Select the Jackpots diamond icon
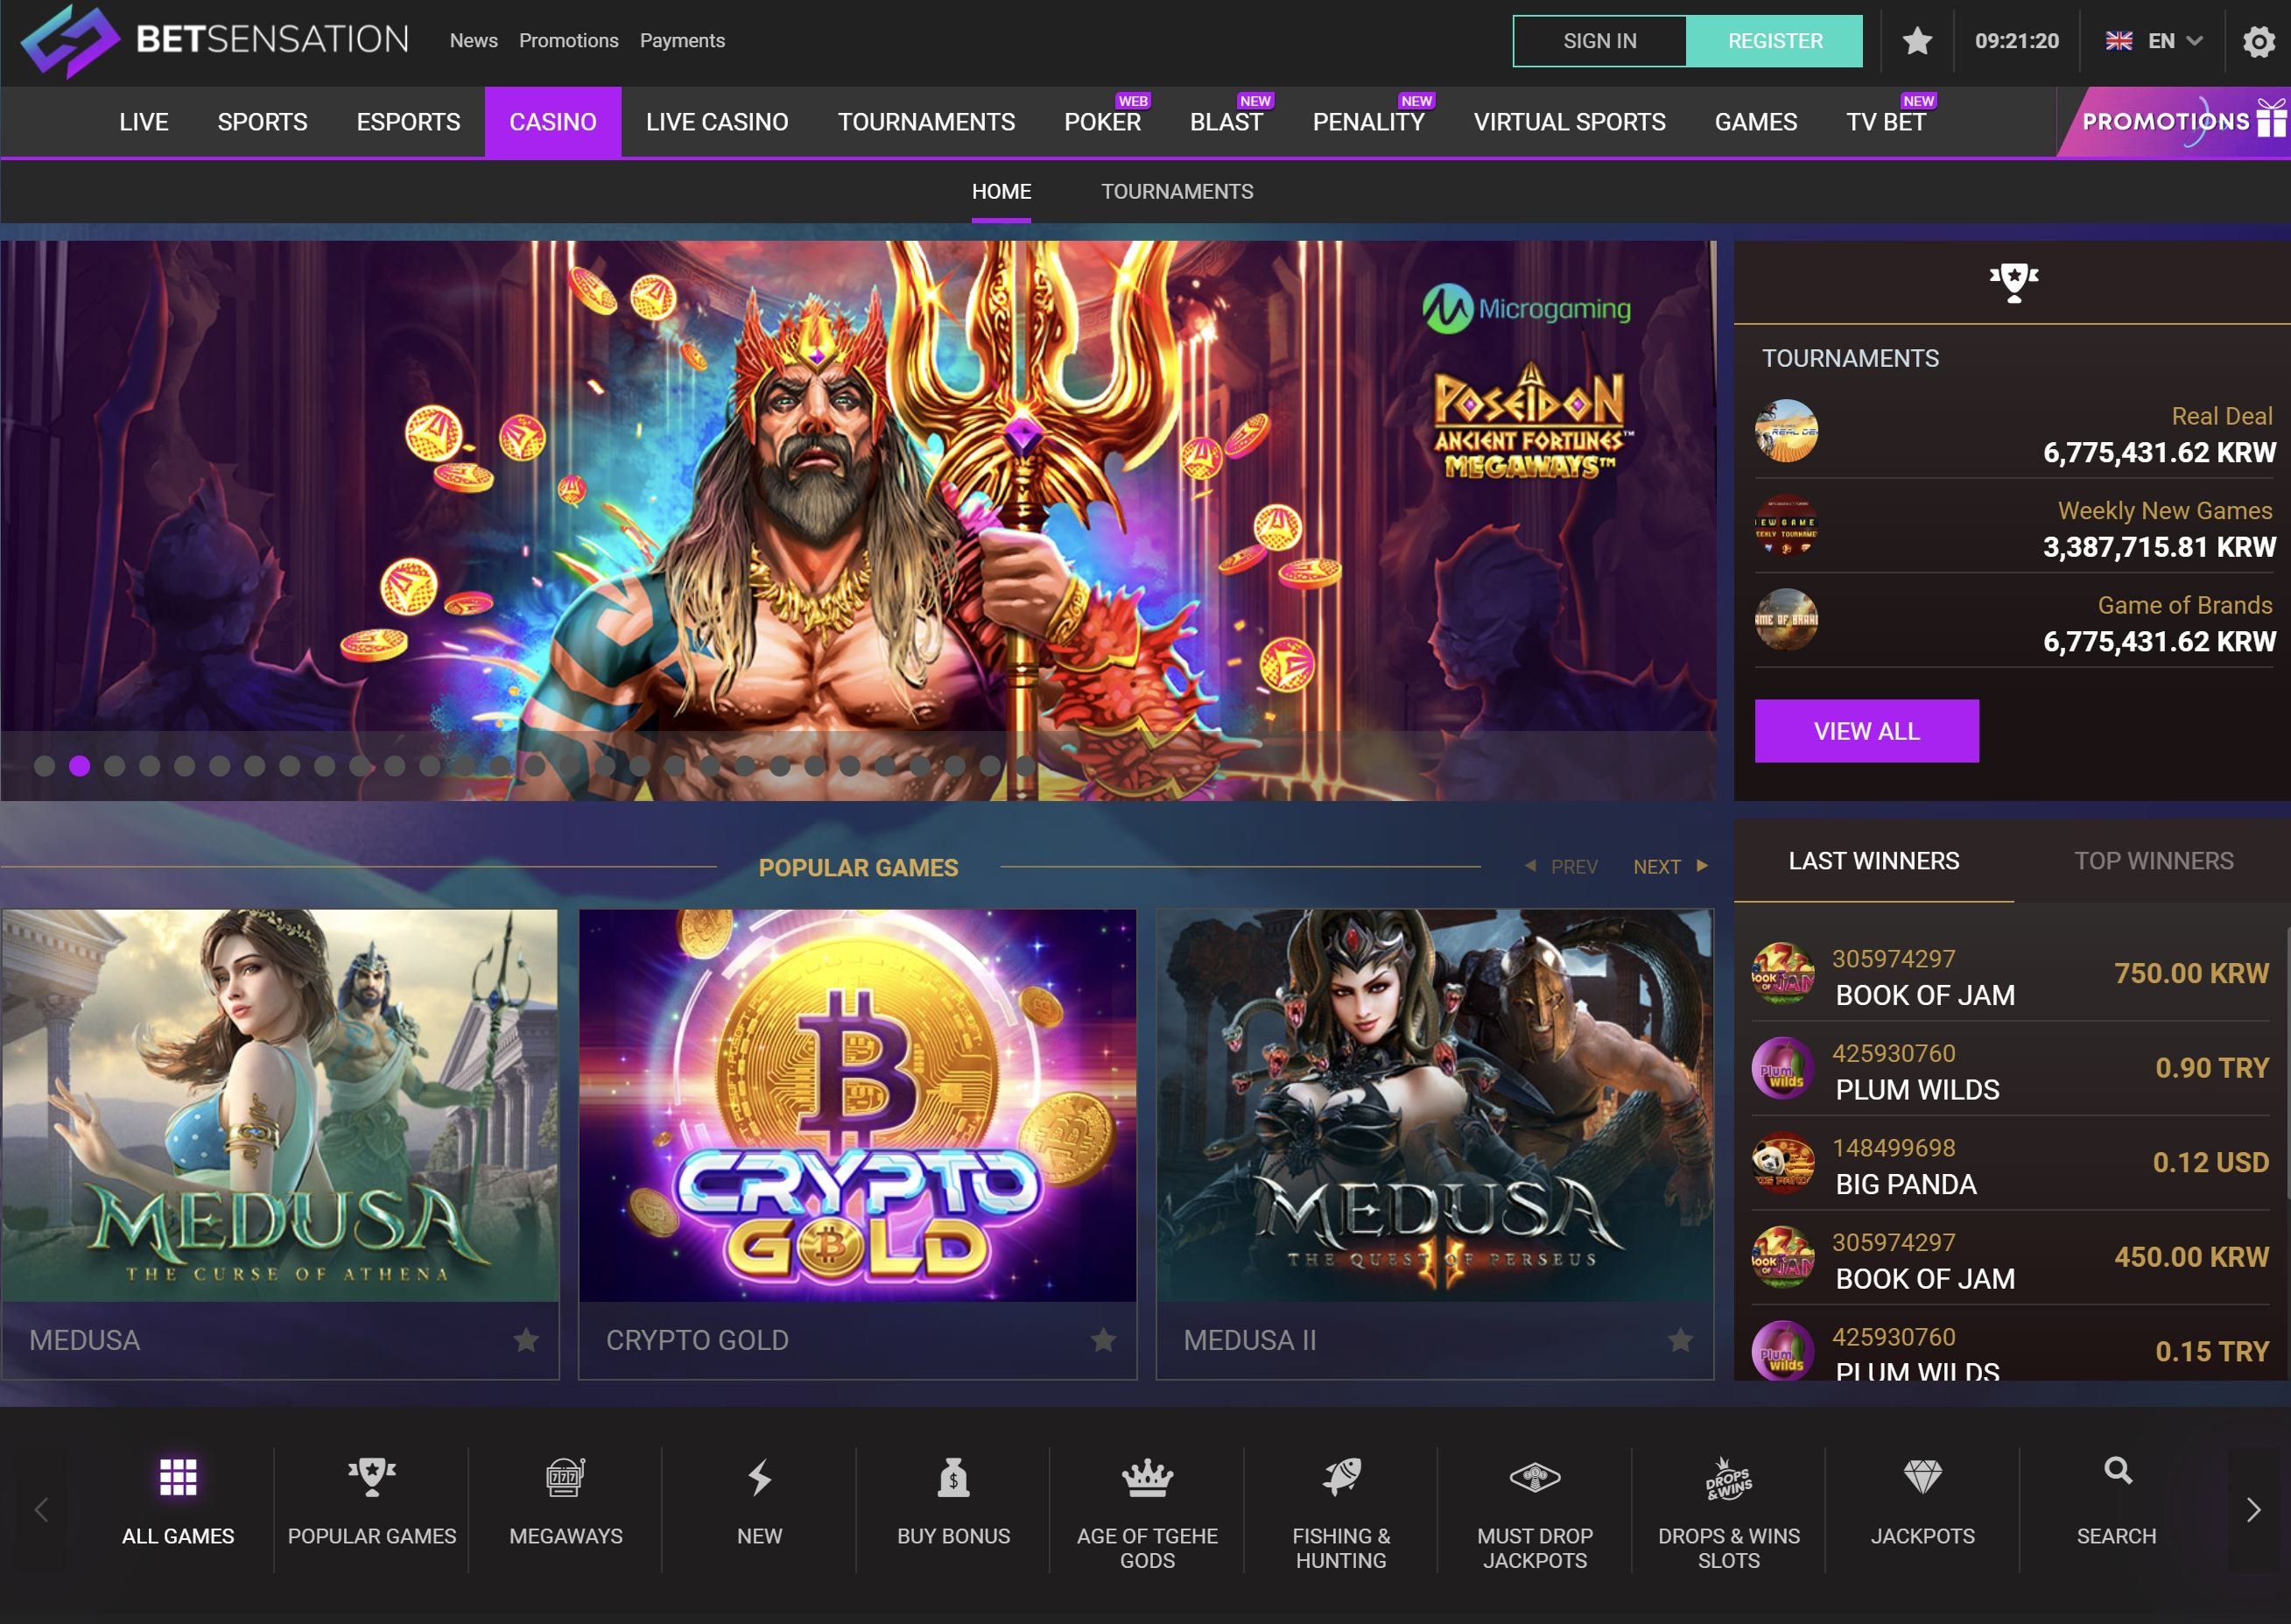This screenshot has height=1624, width=2291. click(1922, 1476)
